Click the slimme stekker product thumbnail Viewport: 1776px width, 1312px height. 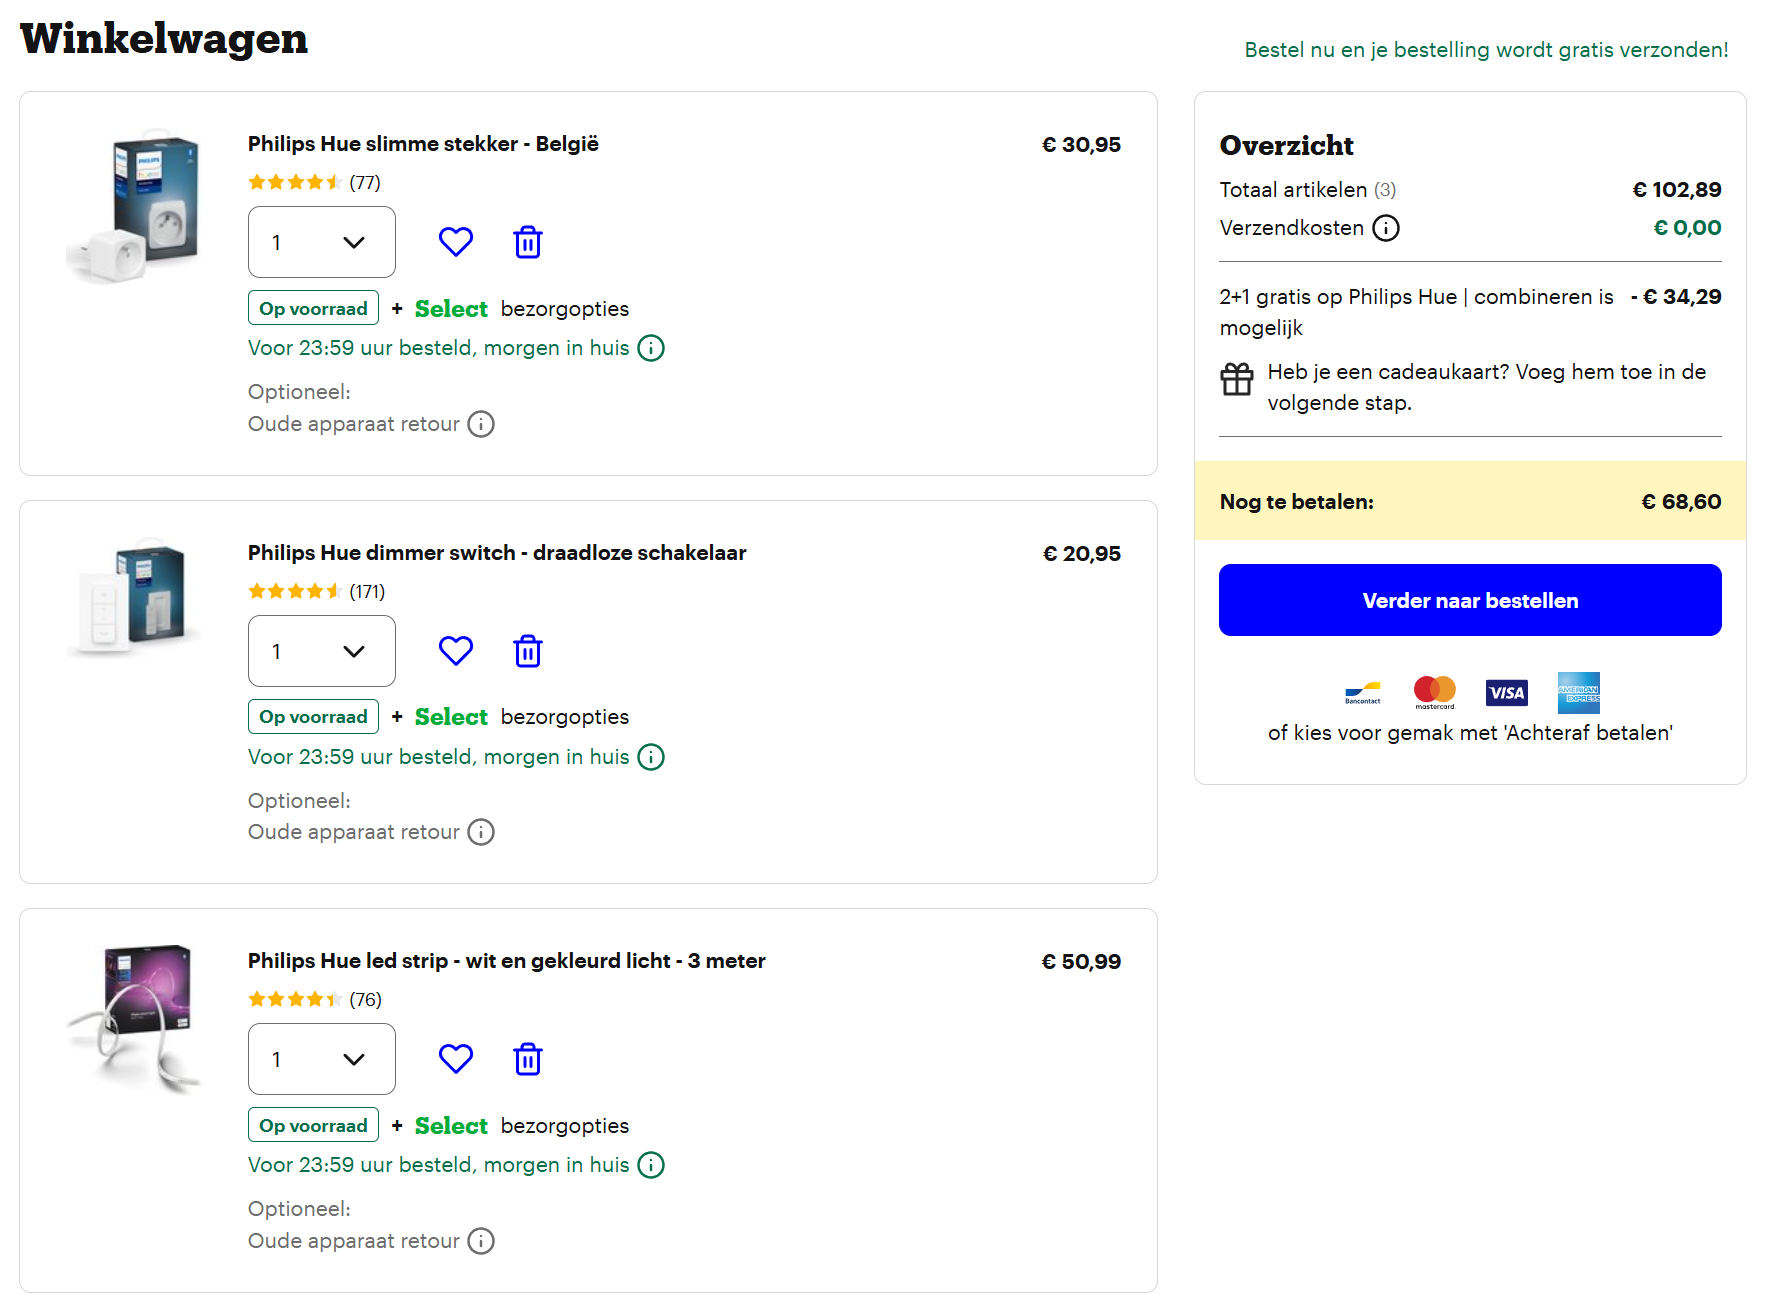(134, 206)
